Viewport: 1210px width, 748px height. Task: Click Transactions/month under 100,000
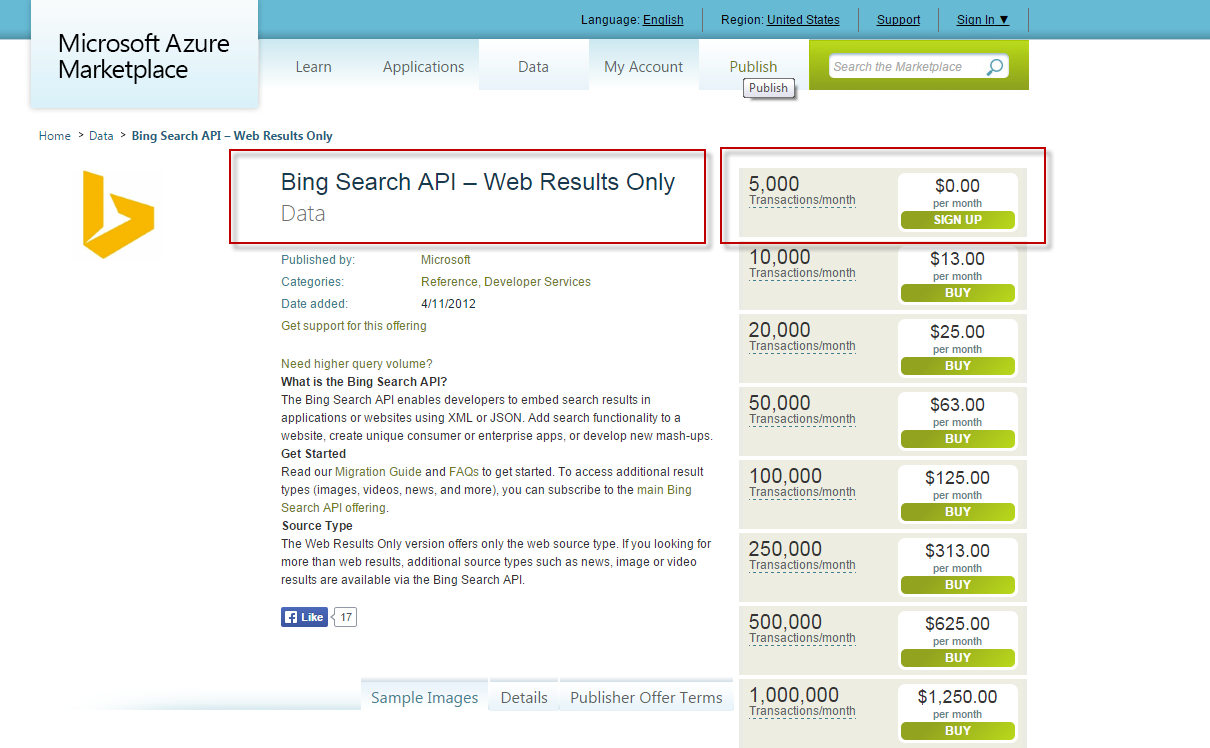802,492
